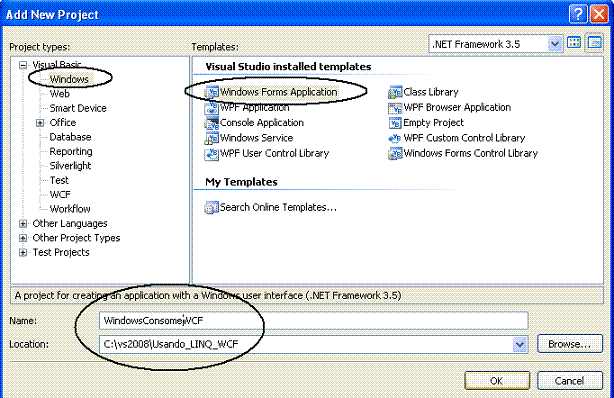Choose the Windows Service template text
The height and width of the screenshot is (398, 614).
(x=256, y=138)
